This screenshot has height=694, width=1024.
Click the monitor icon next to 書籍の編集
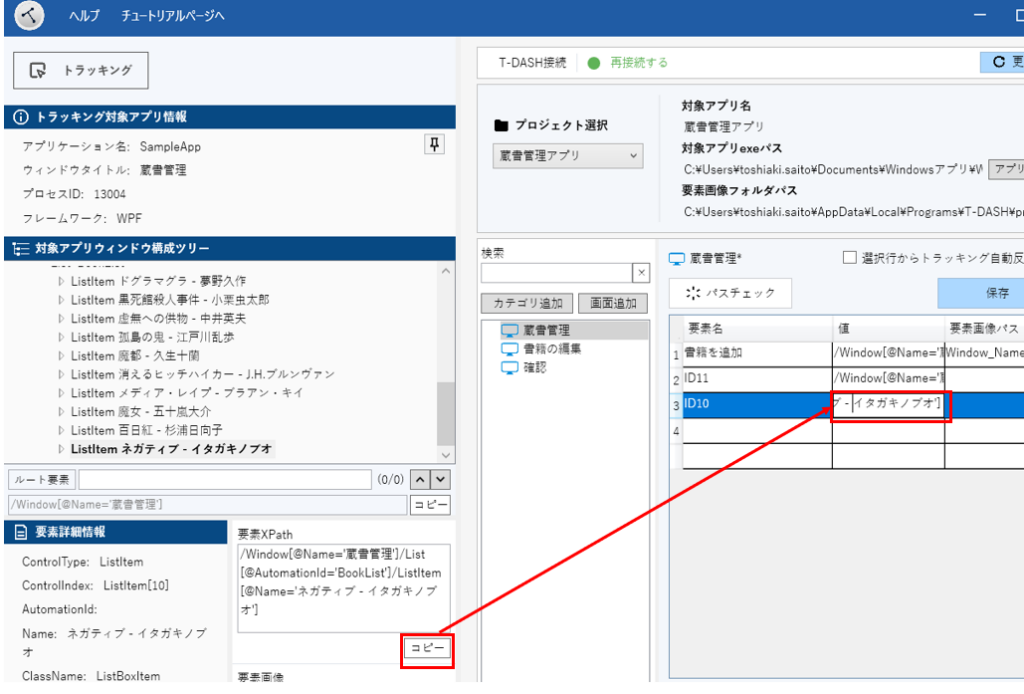coord(510,349)
